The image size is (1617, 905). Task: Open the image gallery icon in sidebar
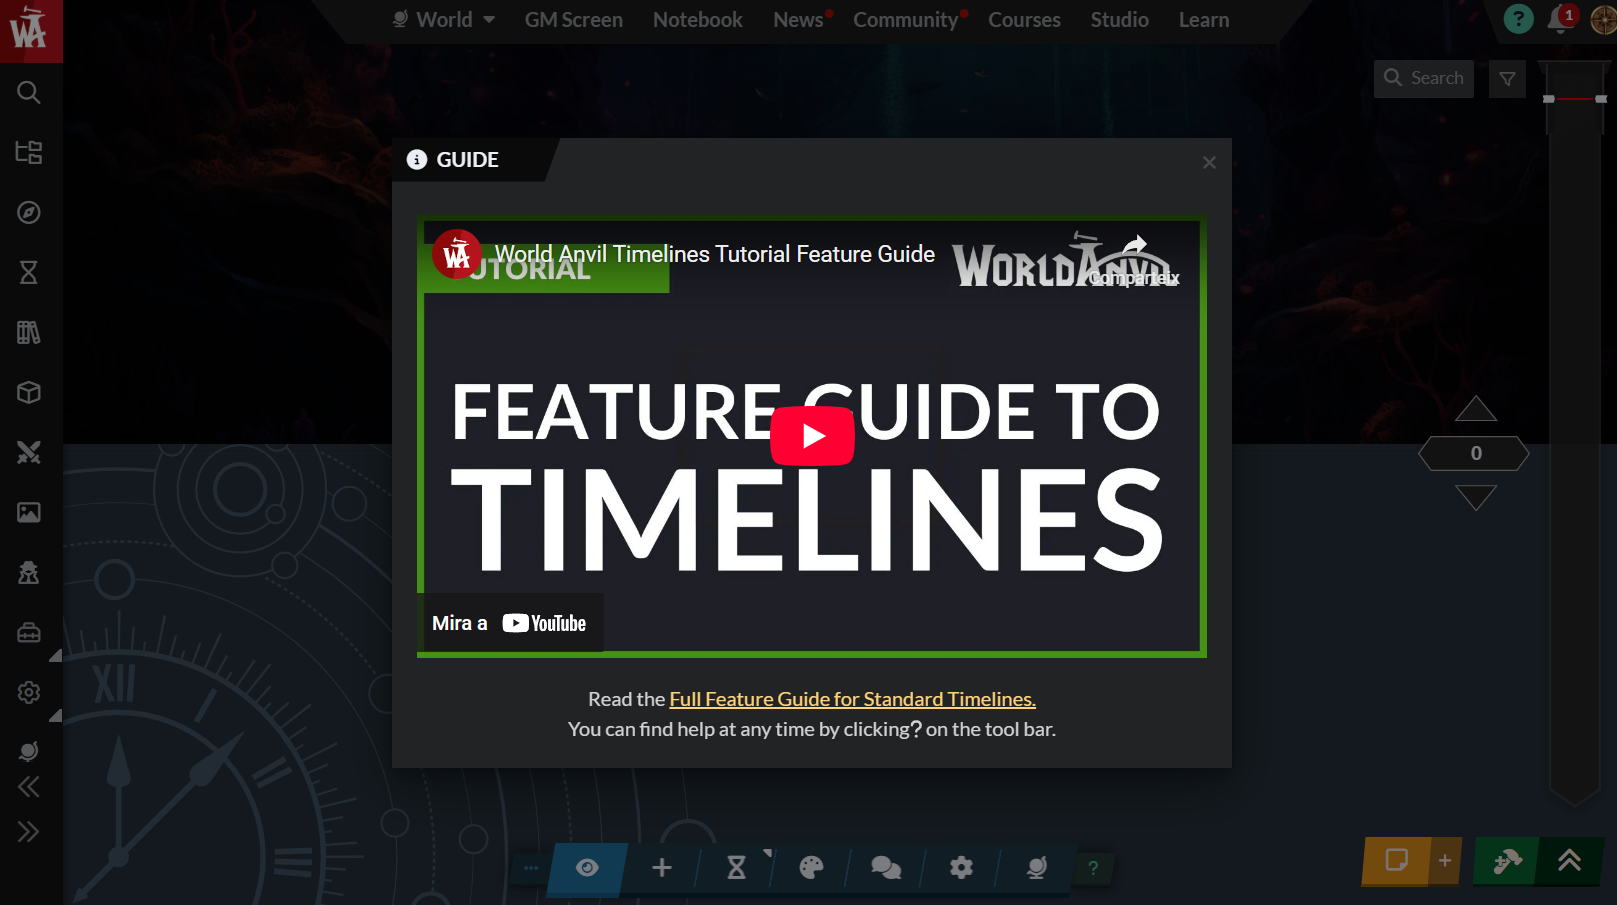(x=29, y=512)
